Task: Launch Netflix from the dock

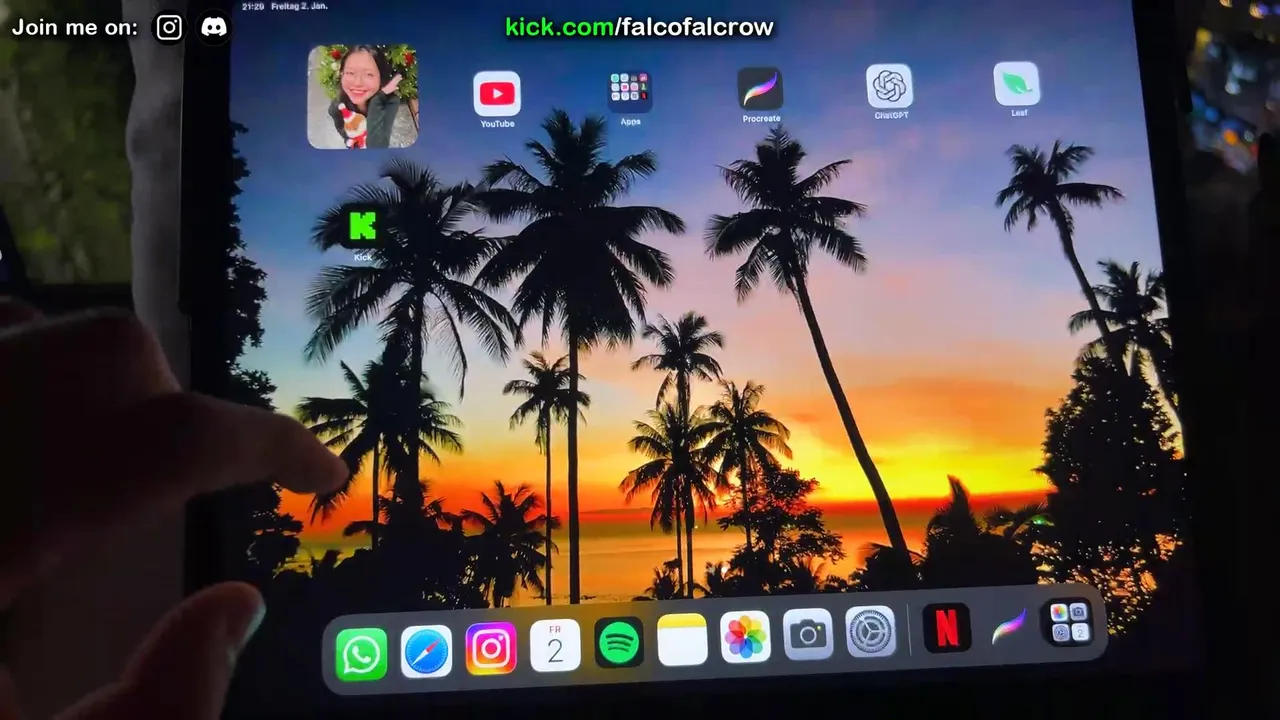Action: (946, 628)
